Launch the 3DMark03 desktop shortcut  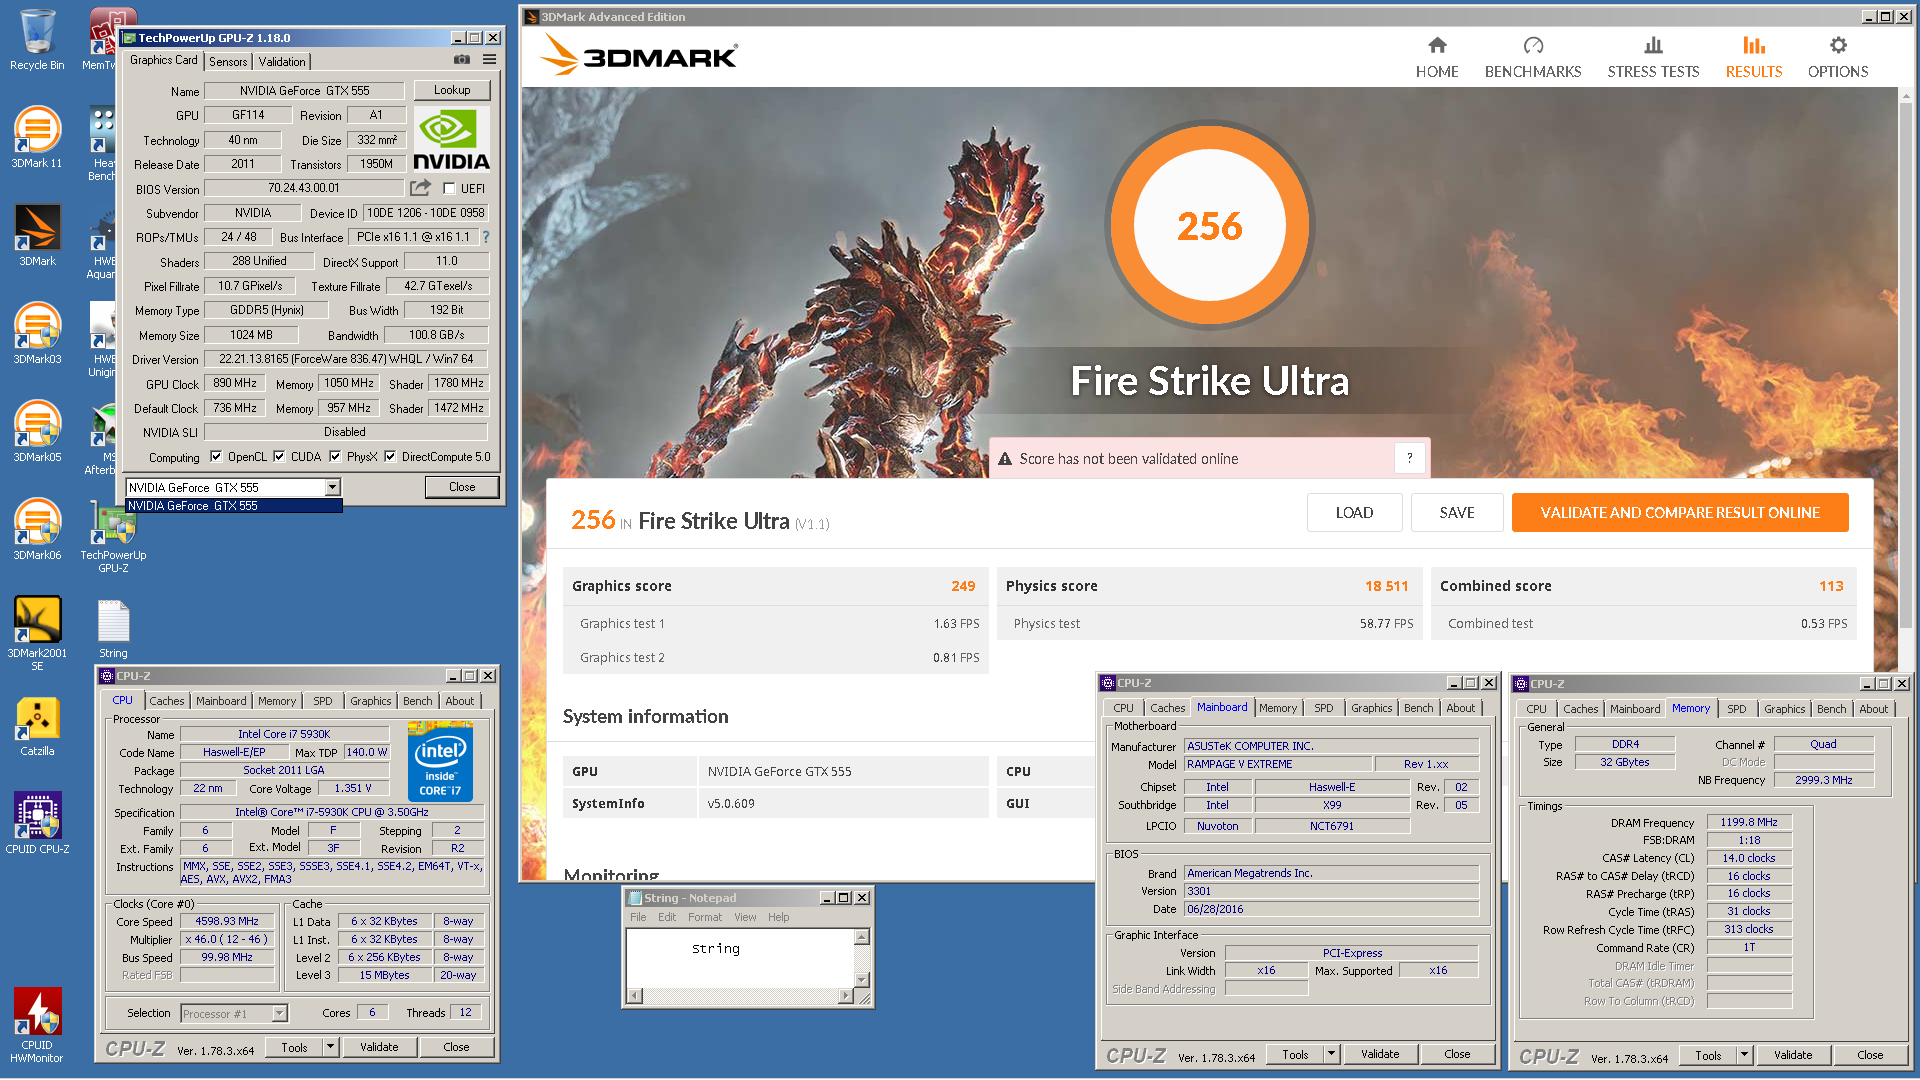(37, 333)
